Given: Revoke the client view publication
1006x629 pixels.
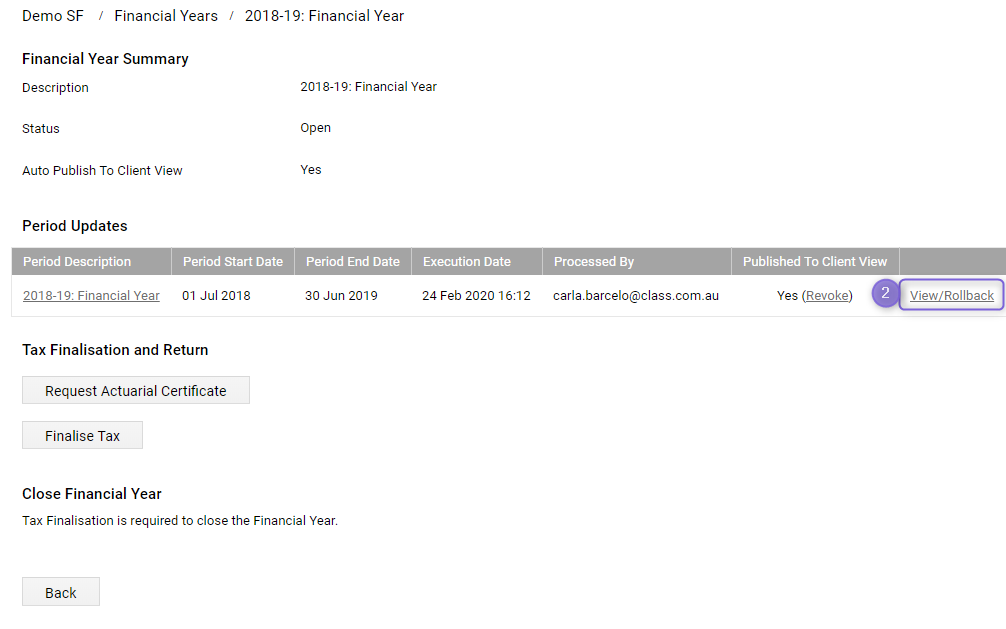Looking at the screenshot, I should (x=827, y=296).
